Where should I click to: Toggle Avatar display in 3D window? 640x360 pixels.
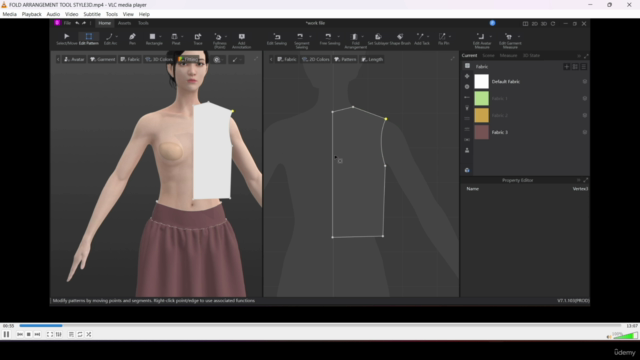pos(74,59)
